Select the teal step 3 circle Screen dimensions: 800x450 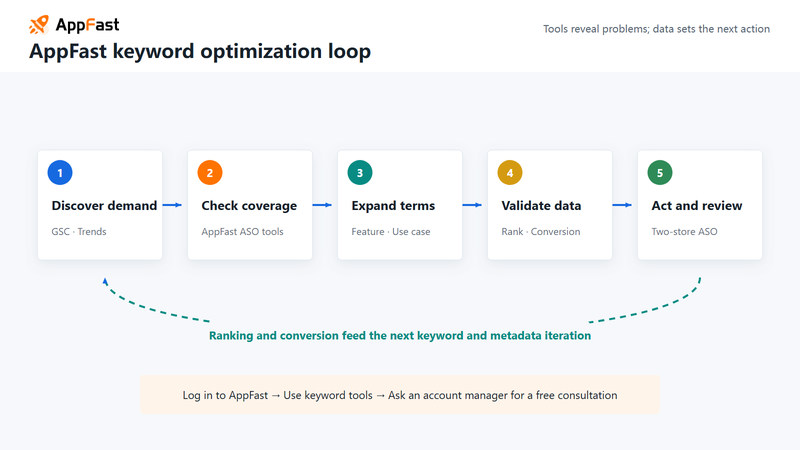click(360, 172)
